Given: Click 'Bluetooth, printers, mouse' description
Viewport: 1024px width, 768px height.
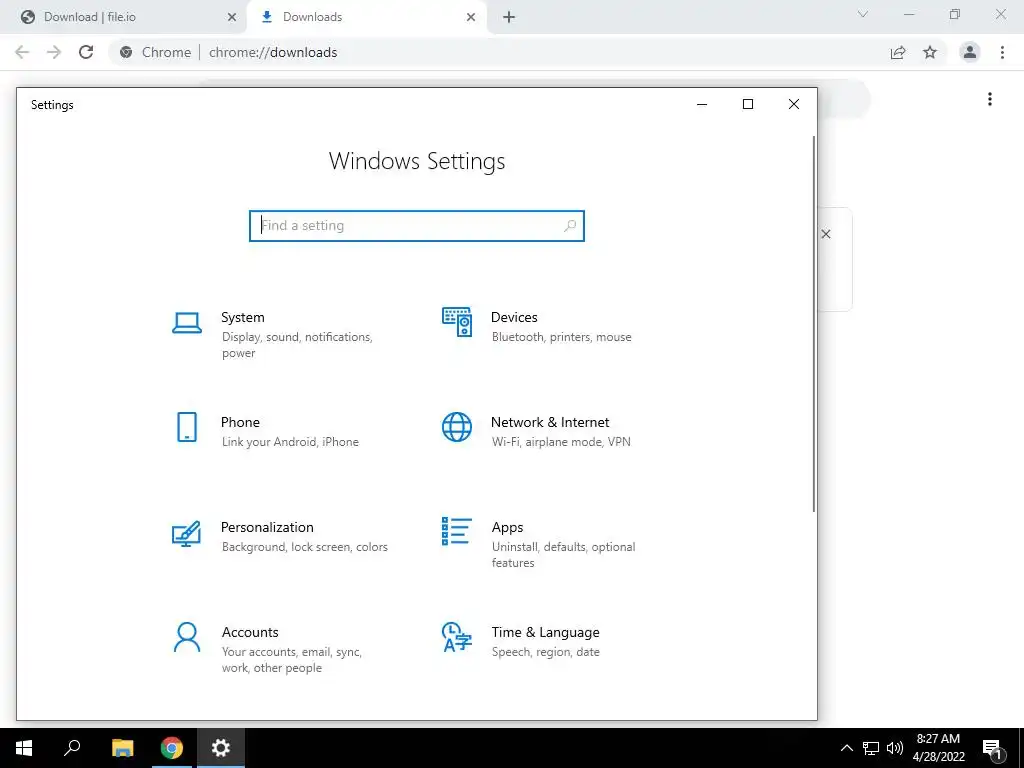Looking at the screenshot, I should pos(562,337).
